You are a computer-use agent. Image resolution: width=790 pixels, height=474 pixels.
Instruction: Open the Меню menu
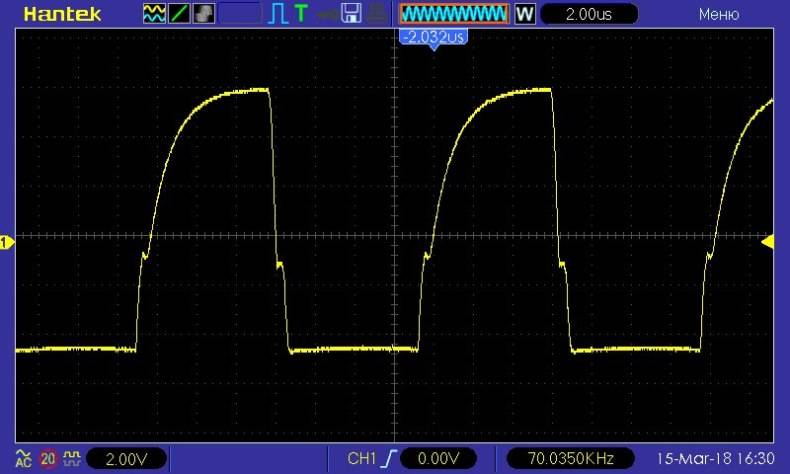click(719, 15)
